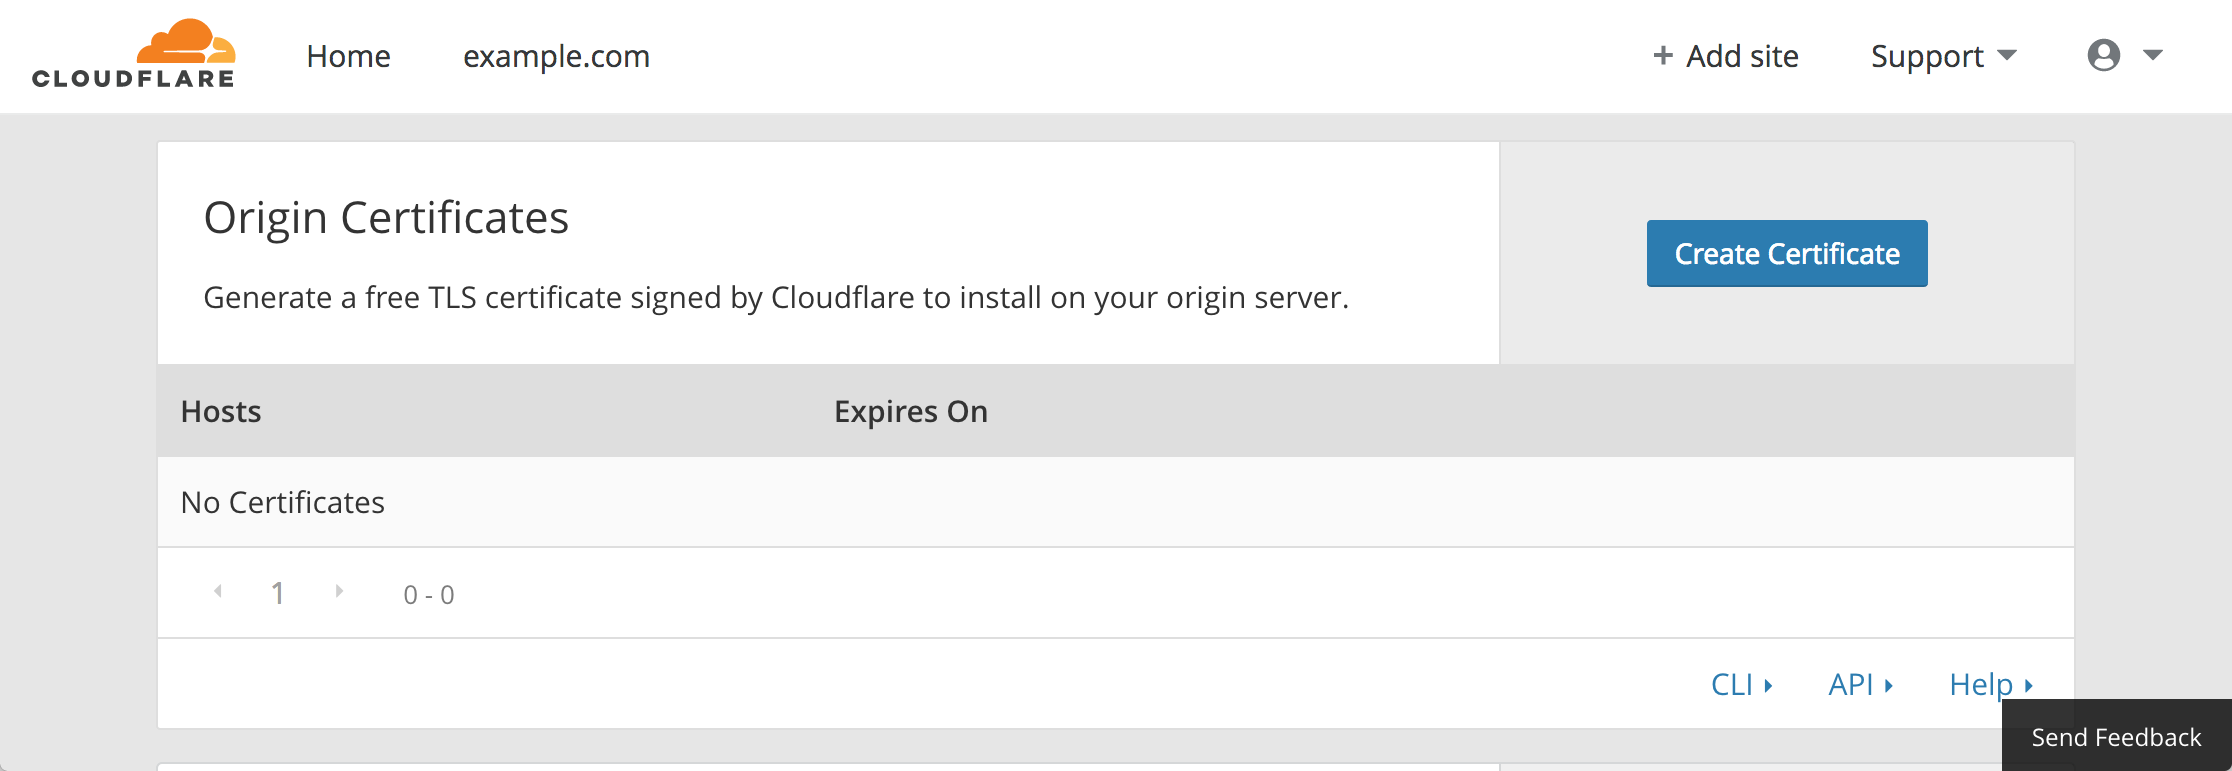Click the Hosts column header
This screenshot has height=771, width=2232.
(x=221, y=411)
